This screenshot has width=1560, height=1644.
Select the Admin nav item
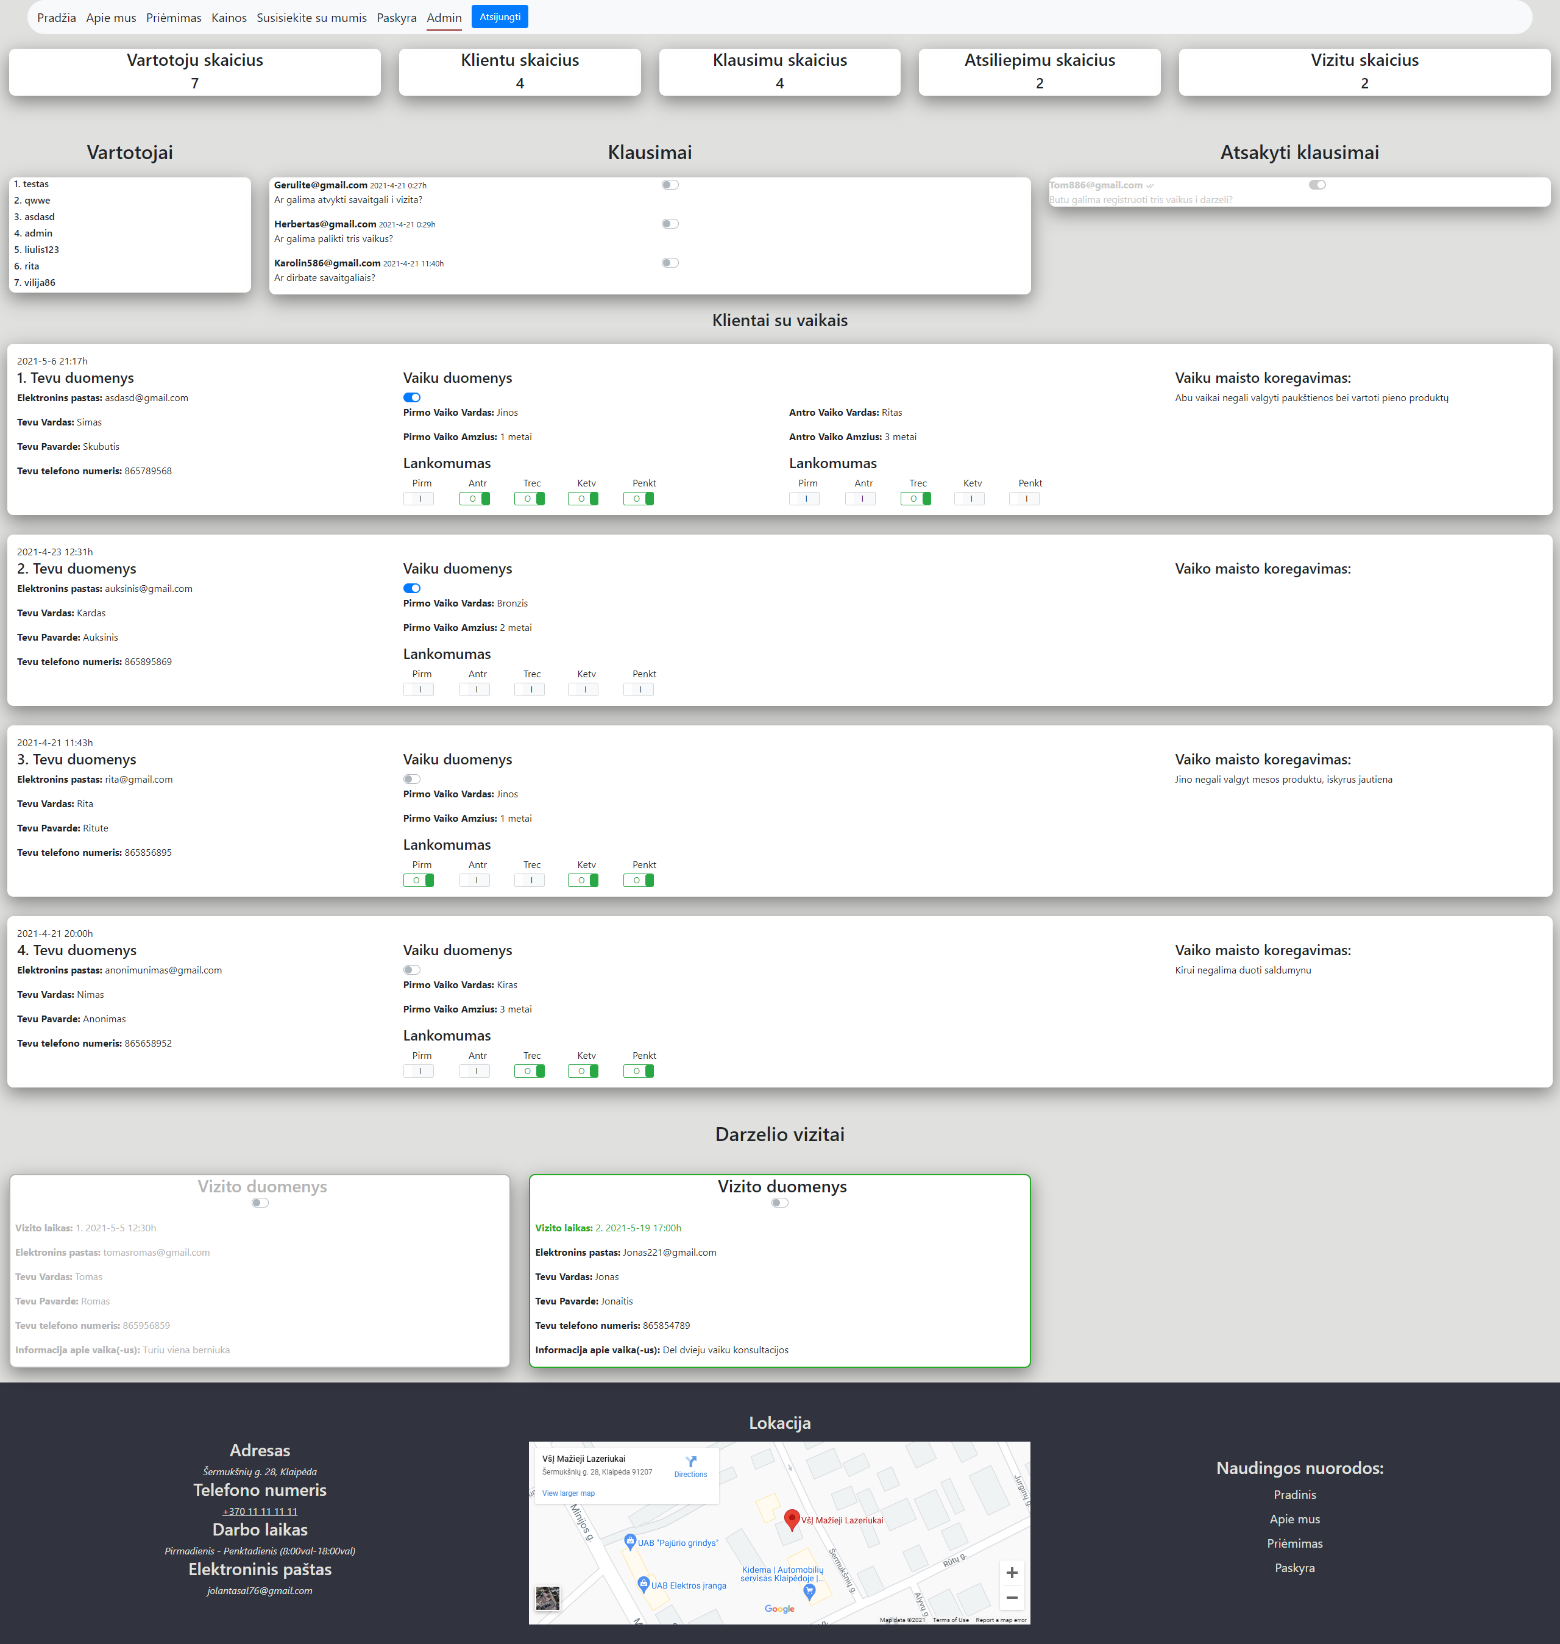pos(444,18)
